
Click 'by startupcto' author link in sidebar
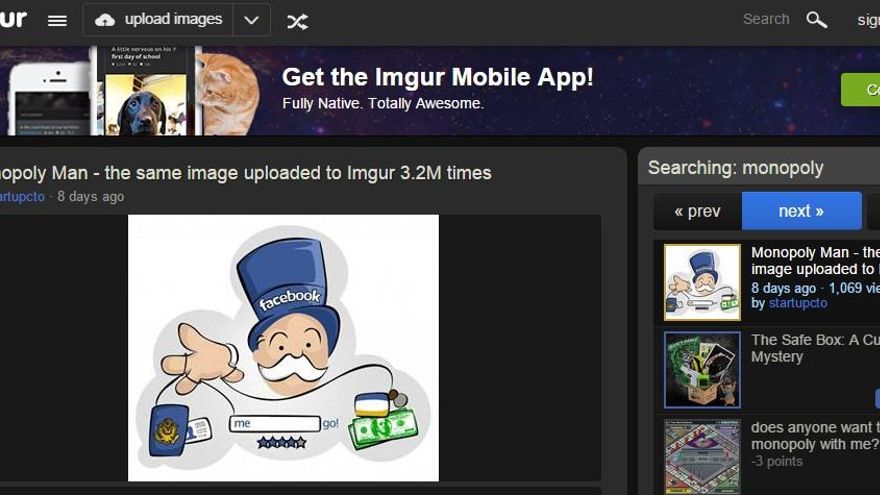789,303
